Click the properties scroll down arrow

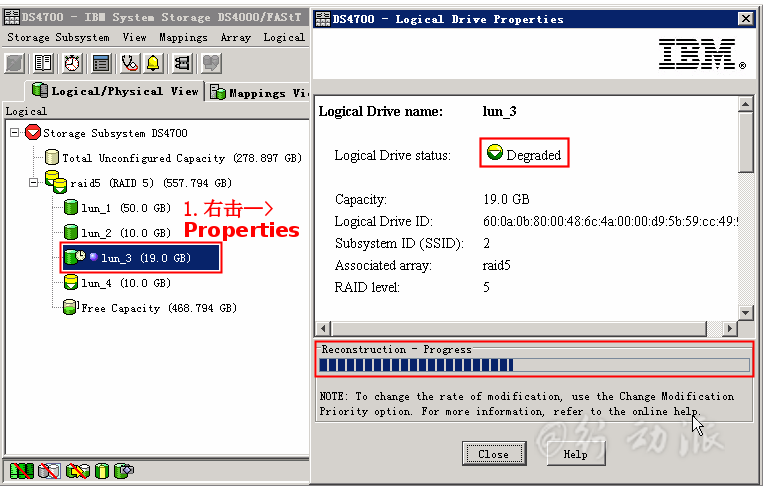(x=745, y=312)
